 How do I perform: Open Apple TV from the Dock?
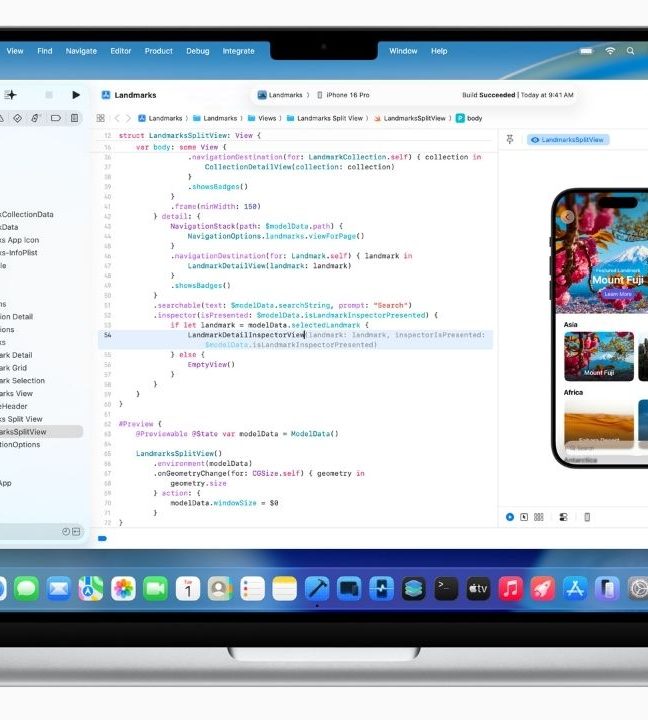(x=478, y=588)
